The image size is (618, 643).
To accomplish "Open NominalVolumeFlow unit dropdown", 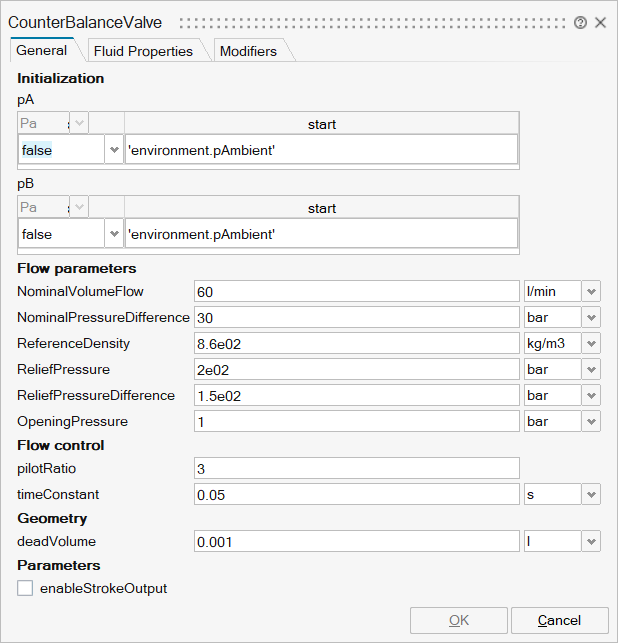I will pos(592,291).
